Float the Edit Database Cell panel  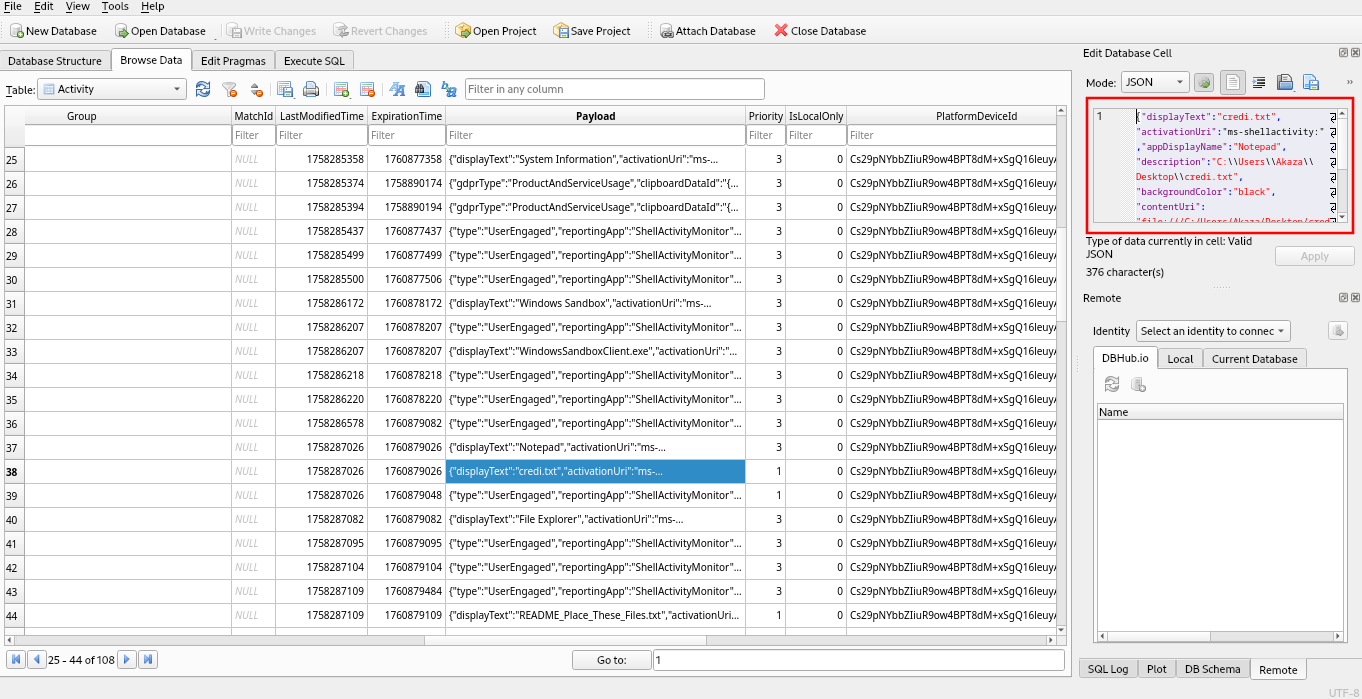[x=1343, y=53]
